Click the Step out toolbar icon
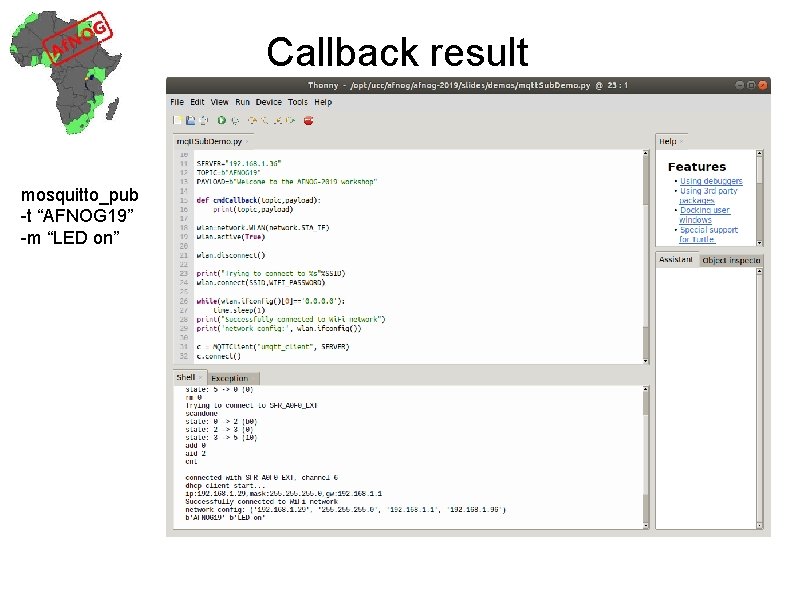The height and width of the screenshot is (595, 794). pyautogui.click(x=277, y=121)
